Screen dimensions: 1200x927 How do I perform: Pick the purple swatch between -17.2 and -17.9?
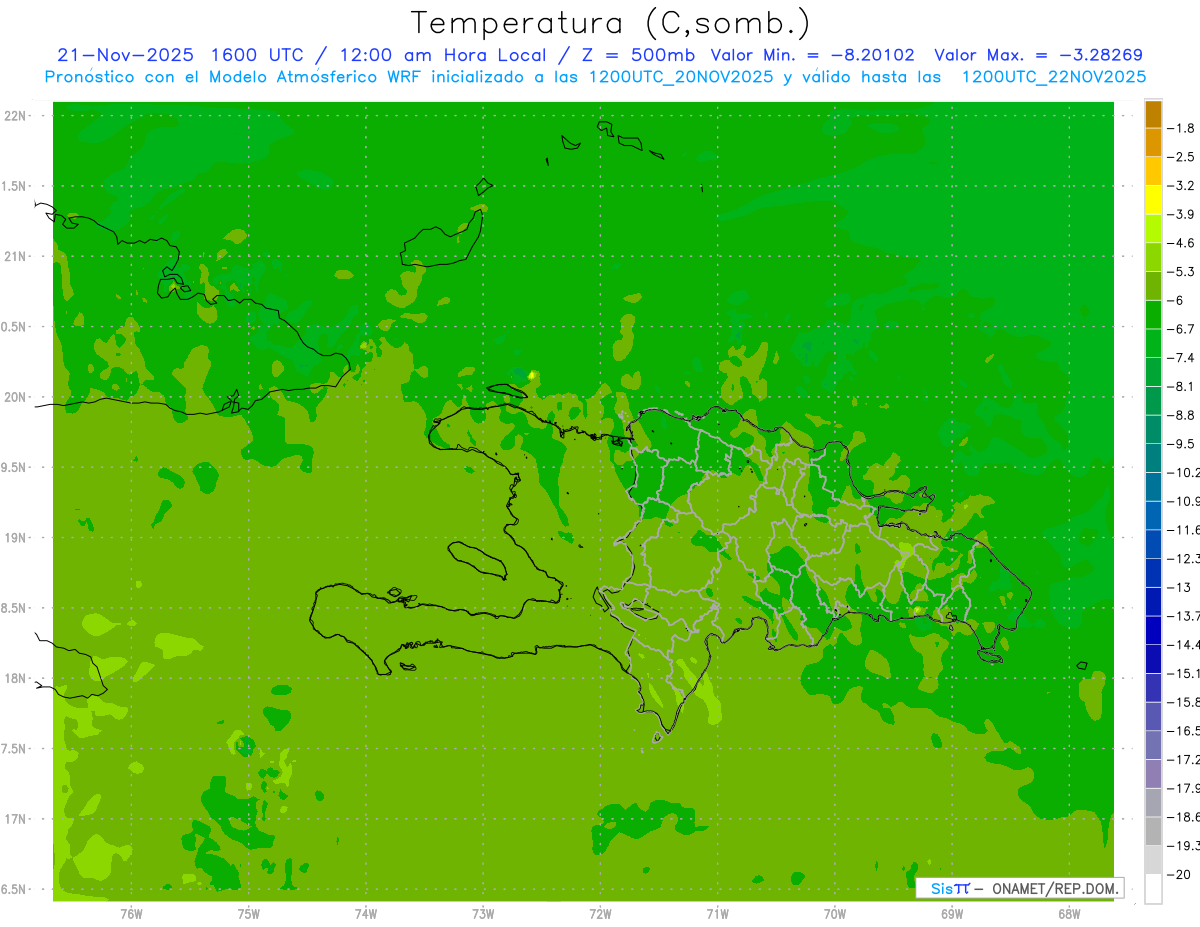[x=1153, y=774]
